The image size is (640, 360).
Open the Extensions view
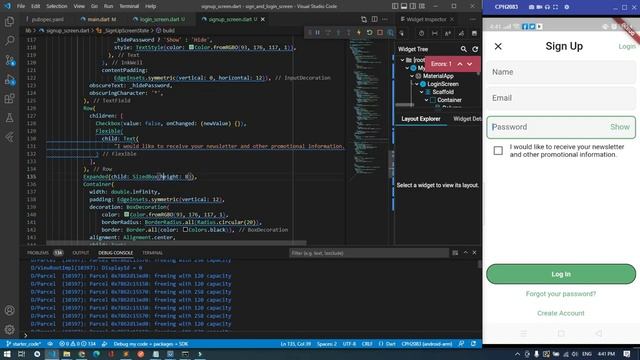[x=9, y=98]
